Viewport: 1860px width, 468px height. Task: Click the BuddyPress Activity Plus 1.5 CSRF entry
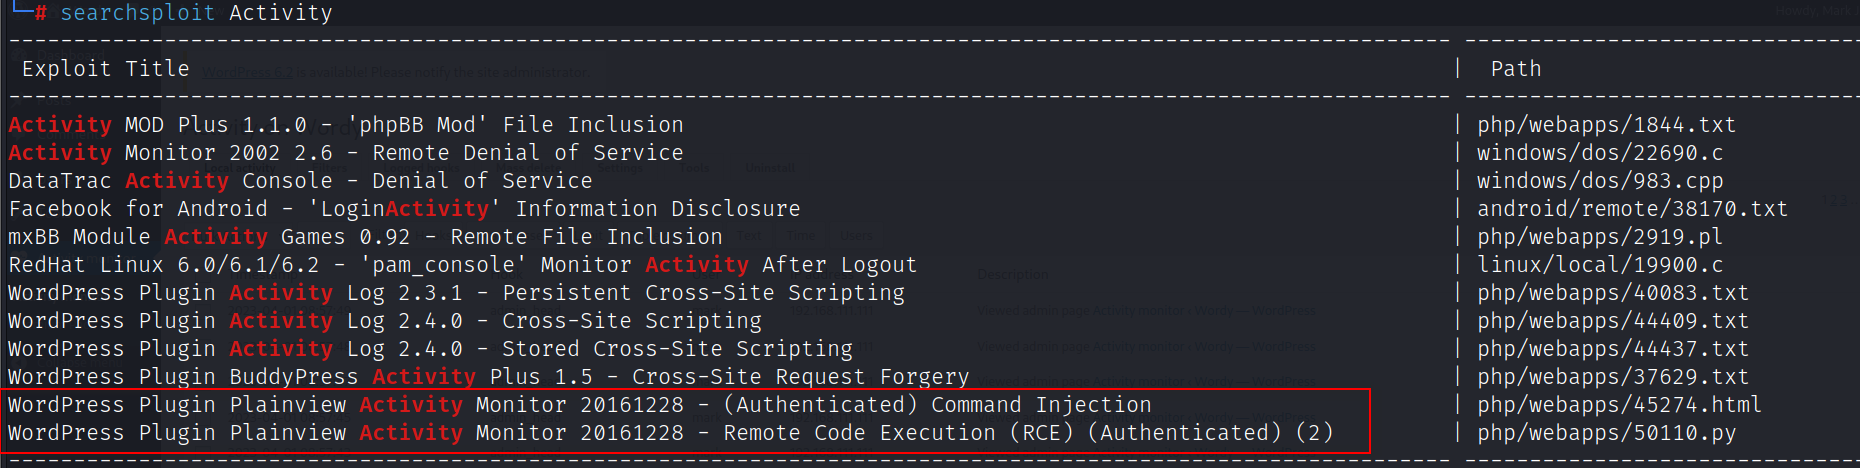[x=488, y=377]
